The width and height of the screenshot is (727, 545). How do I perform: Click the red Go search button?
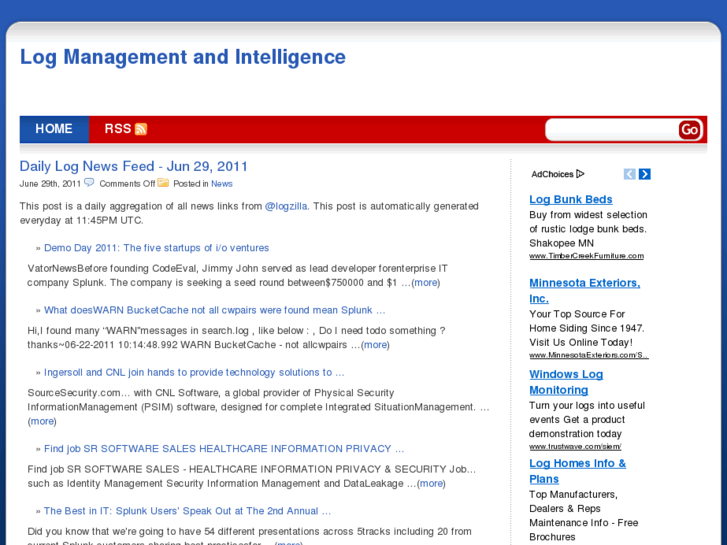pos(689,129)
